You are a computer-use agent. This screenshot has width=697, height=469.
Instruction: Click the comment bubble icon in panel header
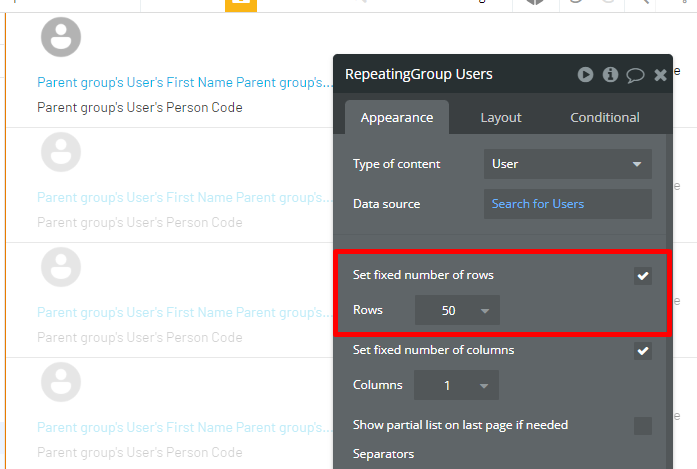635,75
